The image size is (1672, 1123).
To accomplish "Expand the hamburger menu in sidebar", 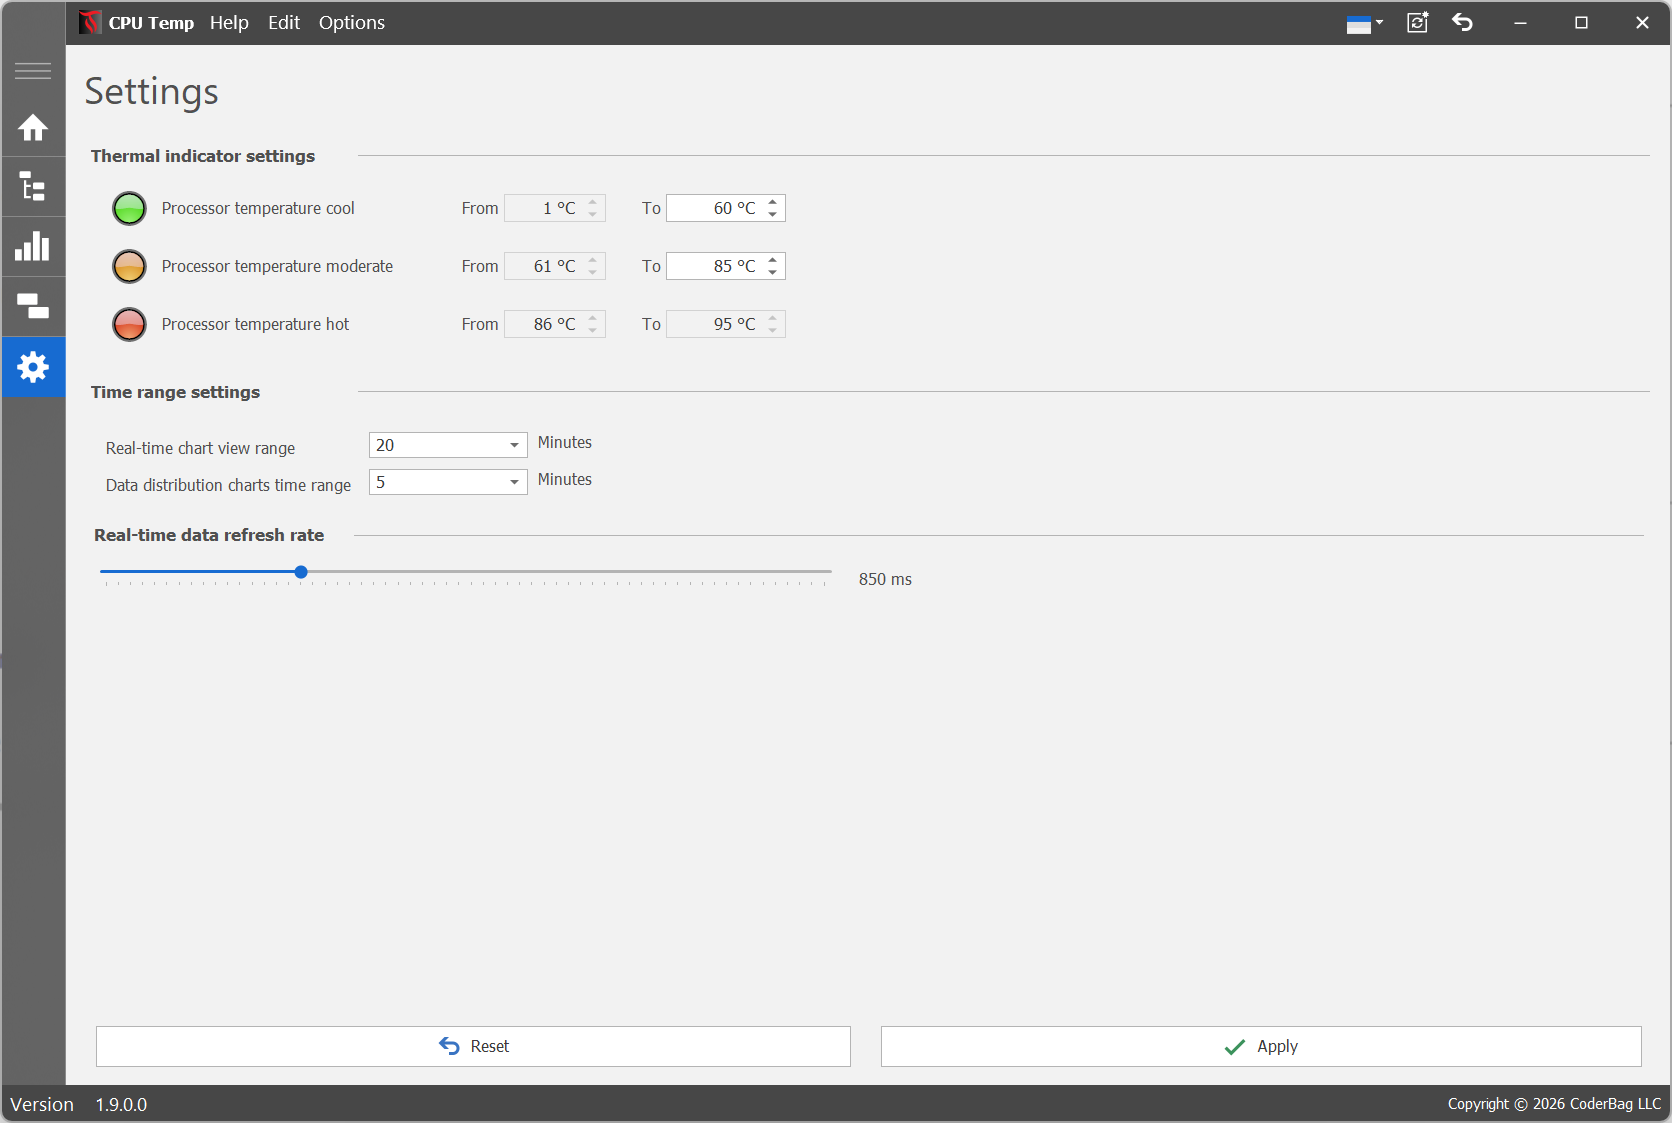I will click(33, 71).
